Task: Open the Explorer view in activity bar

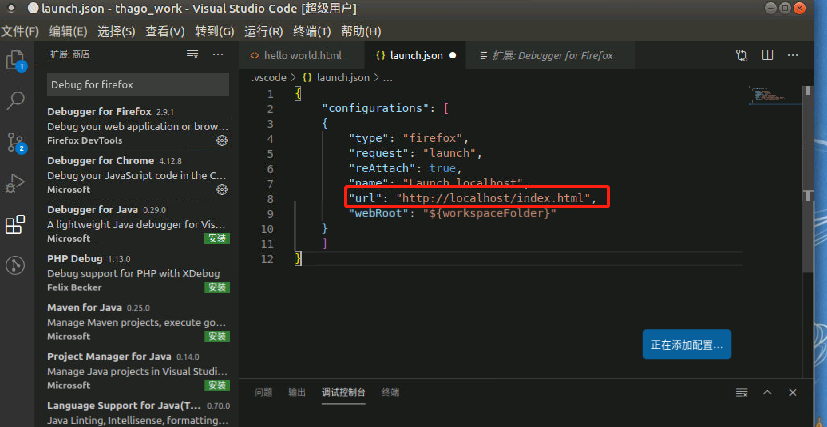Action: tap(15, 60)
